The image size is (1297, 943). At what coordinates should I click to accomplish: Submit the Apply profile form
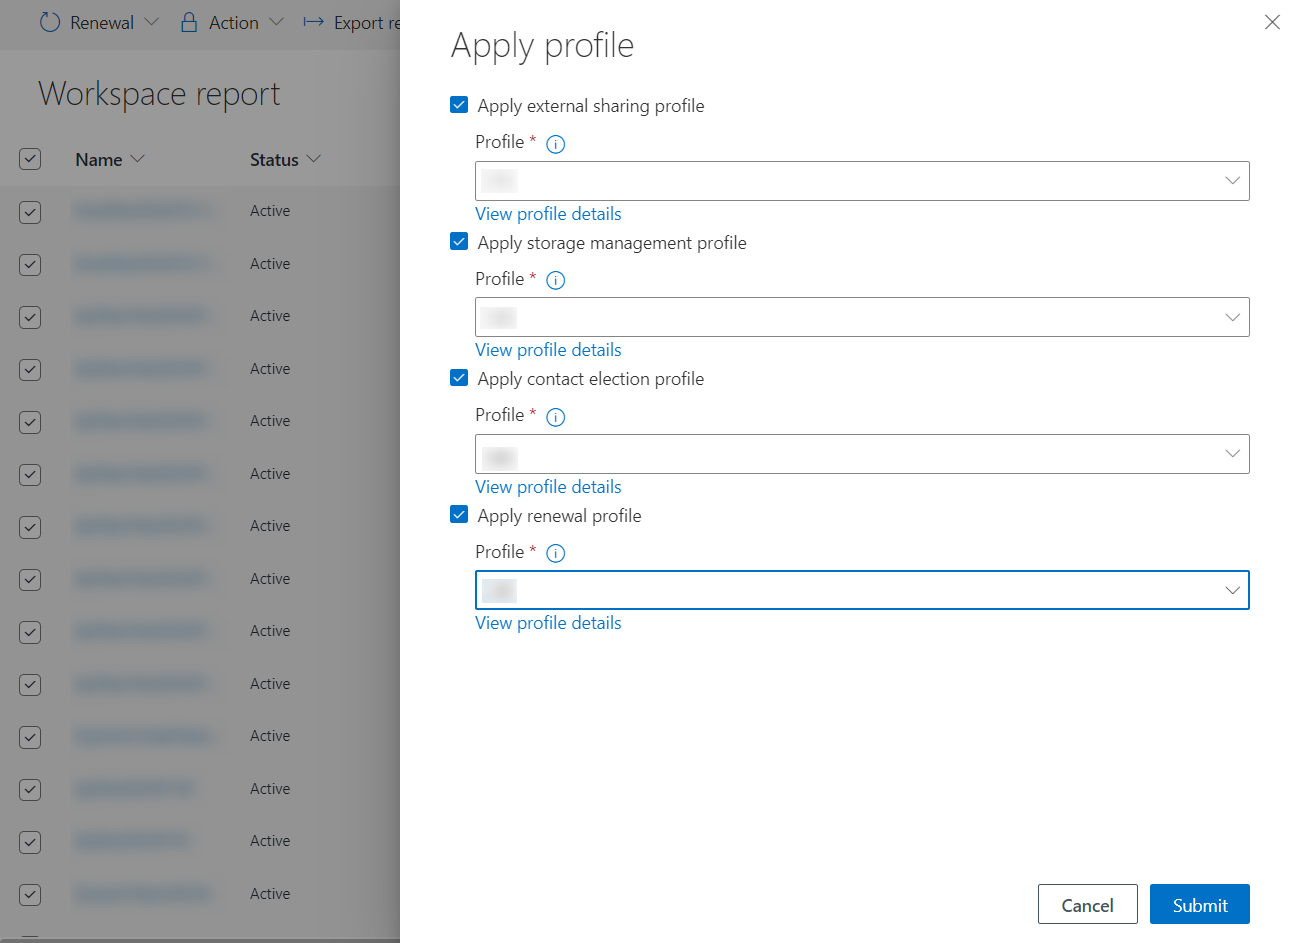click(1199, 904)
